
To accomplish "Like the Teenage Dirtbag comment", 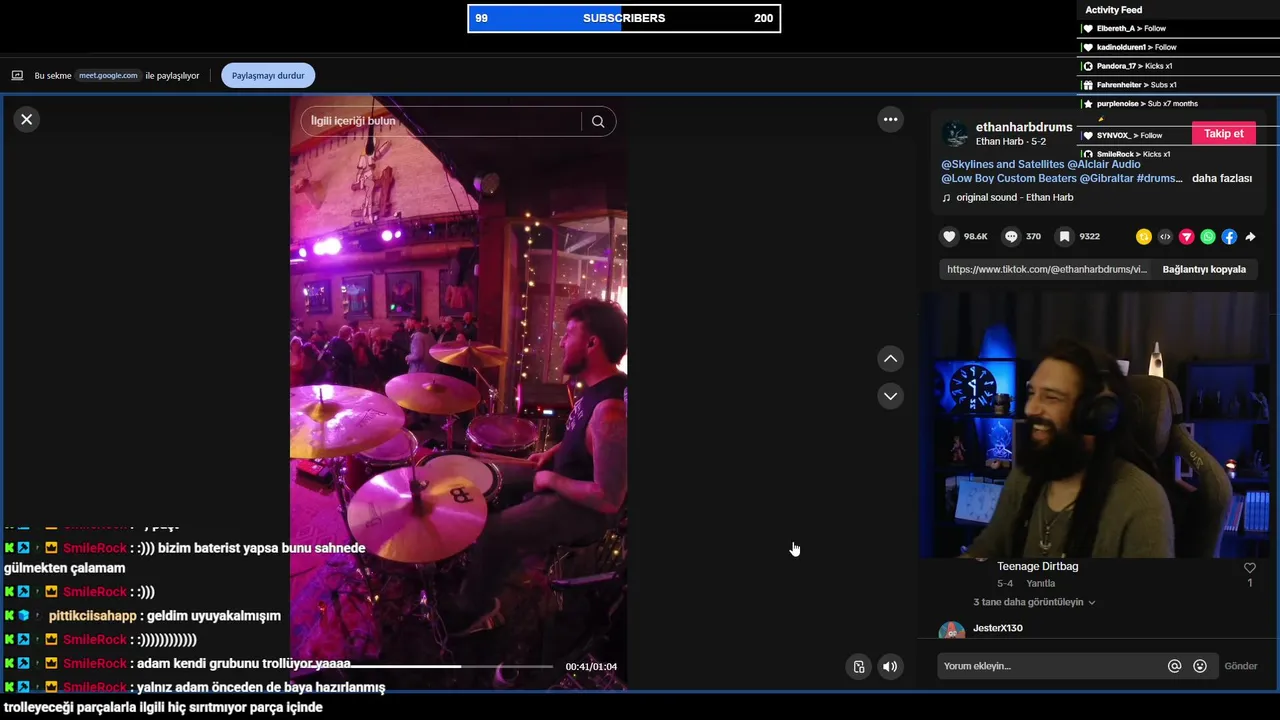I will pyautogui.click(x=1250, y=568).
